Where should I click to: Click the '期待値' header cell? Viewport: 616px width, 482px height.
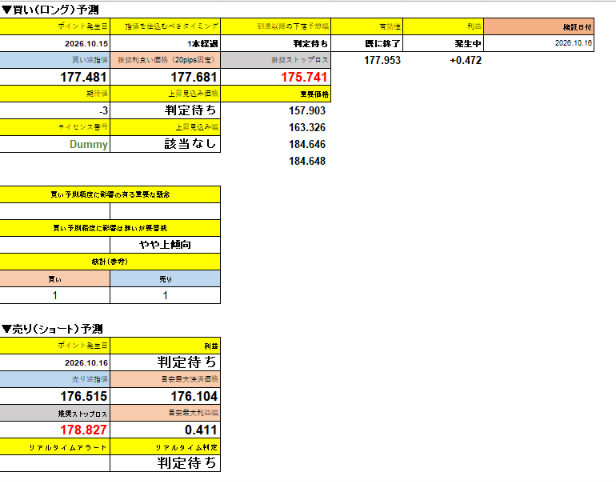[x=55, y=93]
